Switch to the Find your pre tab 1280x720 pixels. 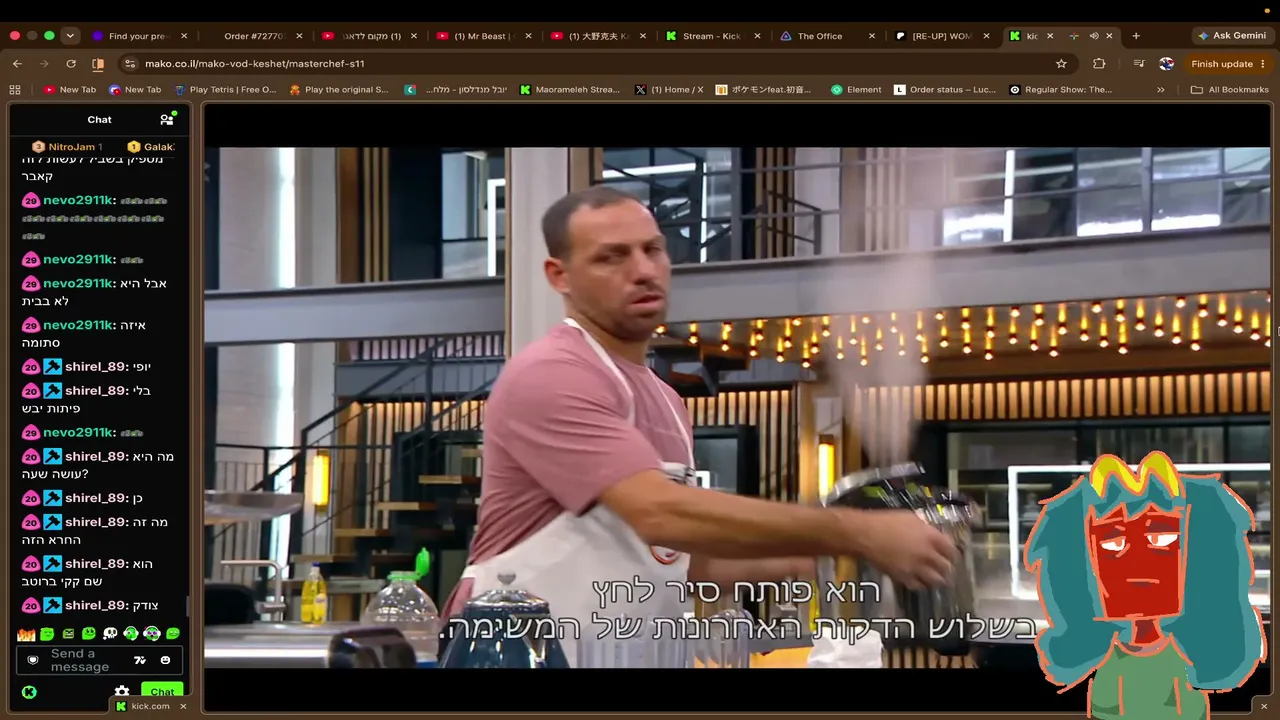tap(140, 36)
